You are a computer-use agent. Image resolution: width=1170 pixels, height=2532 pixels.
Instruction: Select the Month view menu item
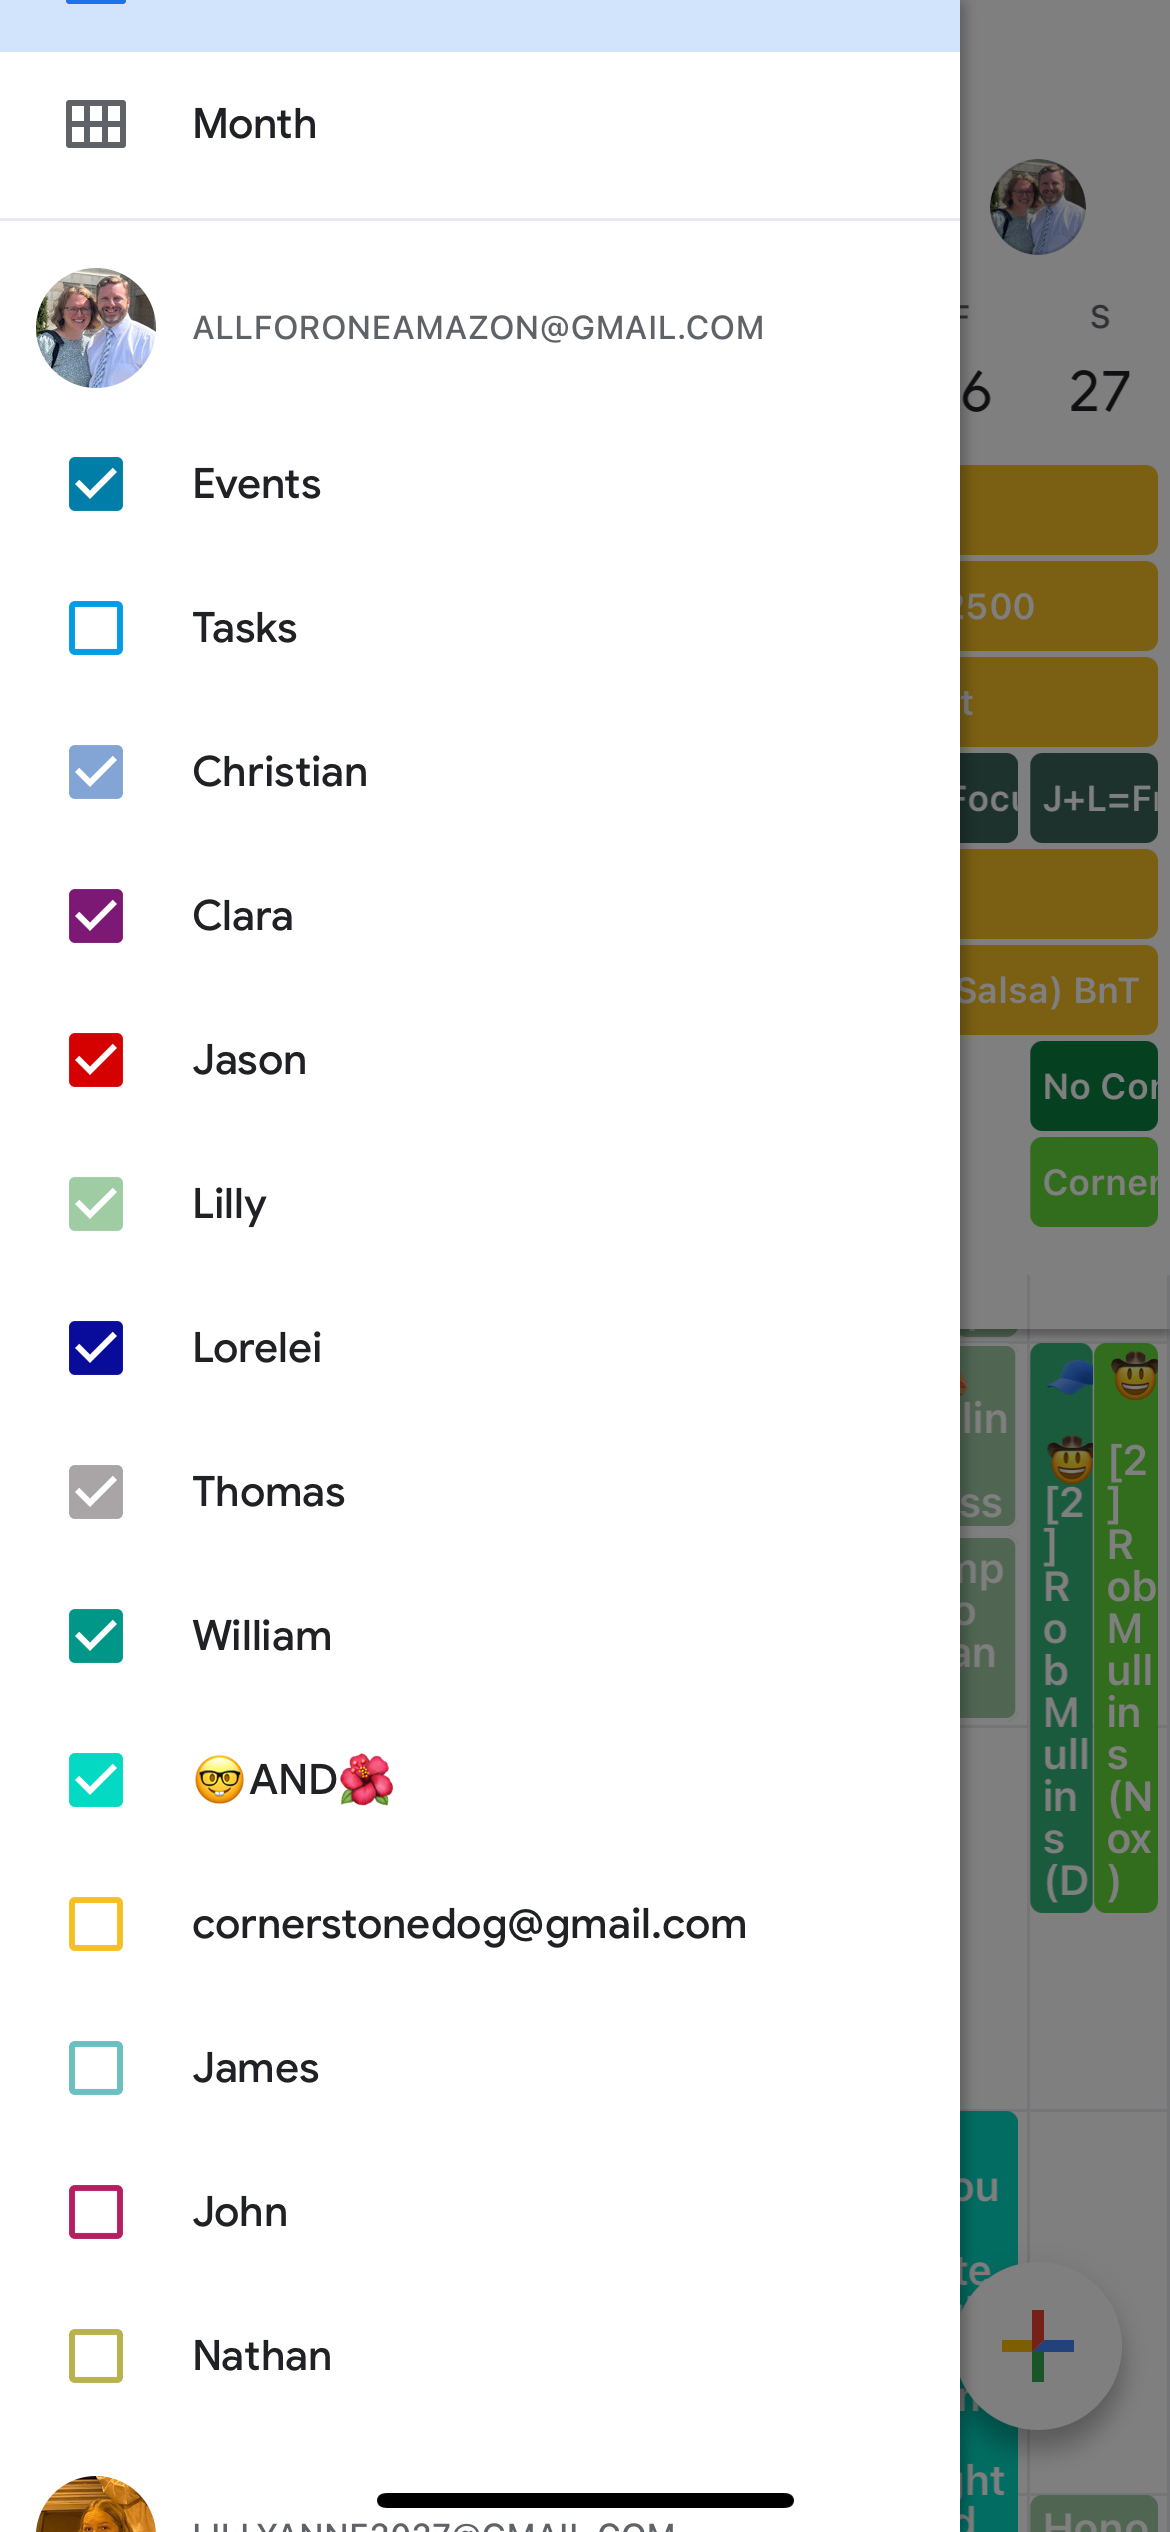[255, 124]
